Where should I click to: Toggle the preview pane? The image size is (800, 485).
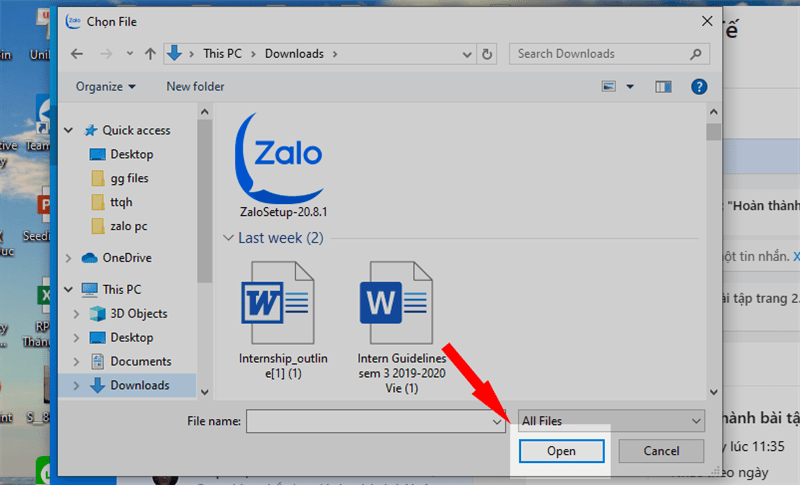tap(663, 87)
